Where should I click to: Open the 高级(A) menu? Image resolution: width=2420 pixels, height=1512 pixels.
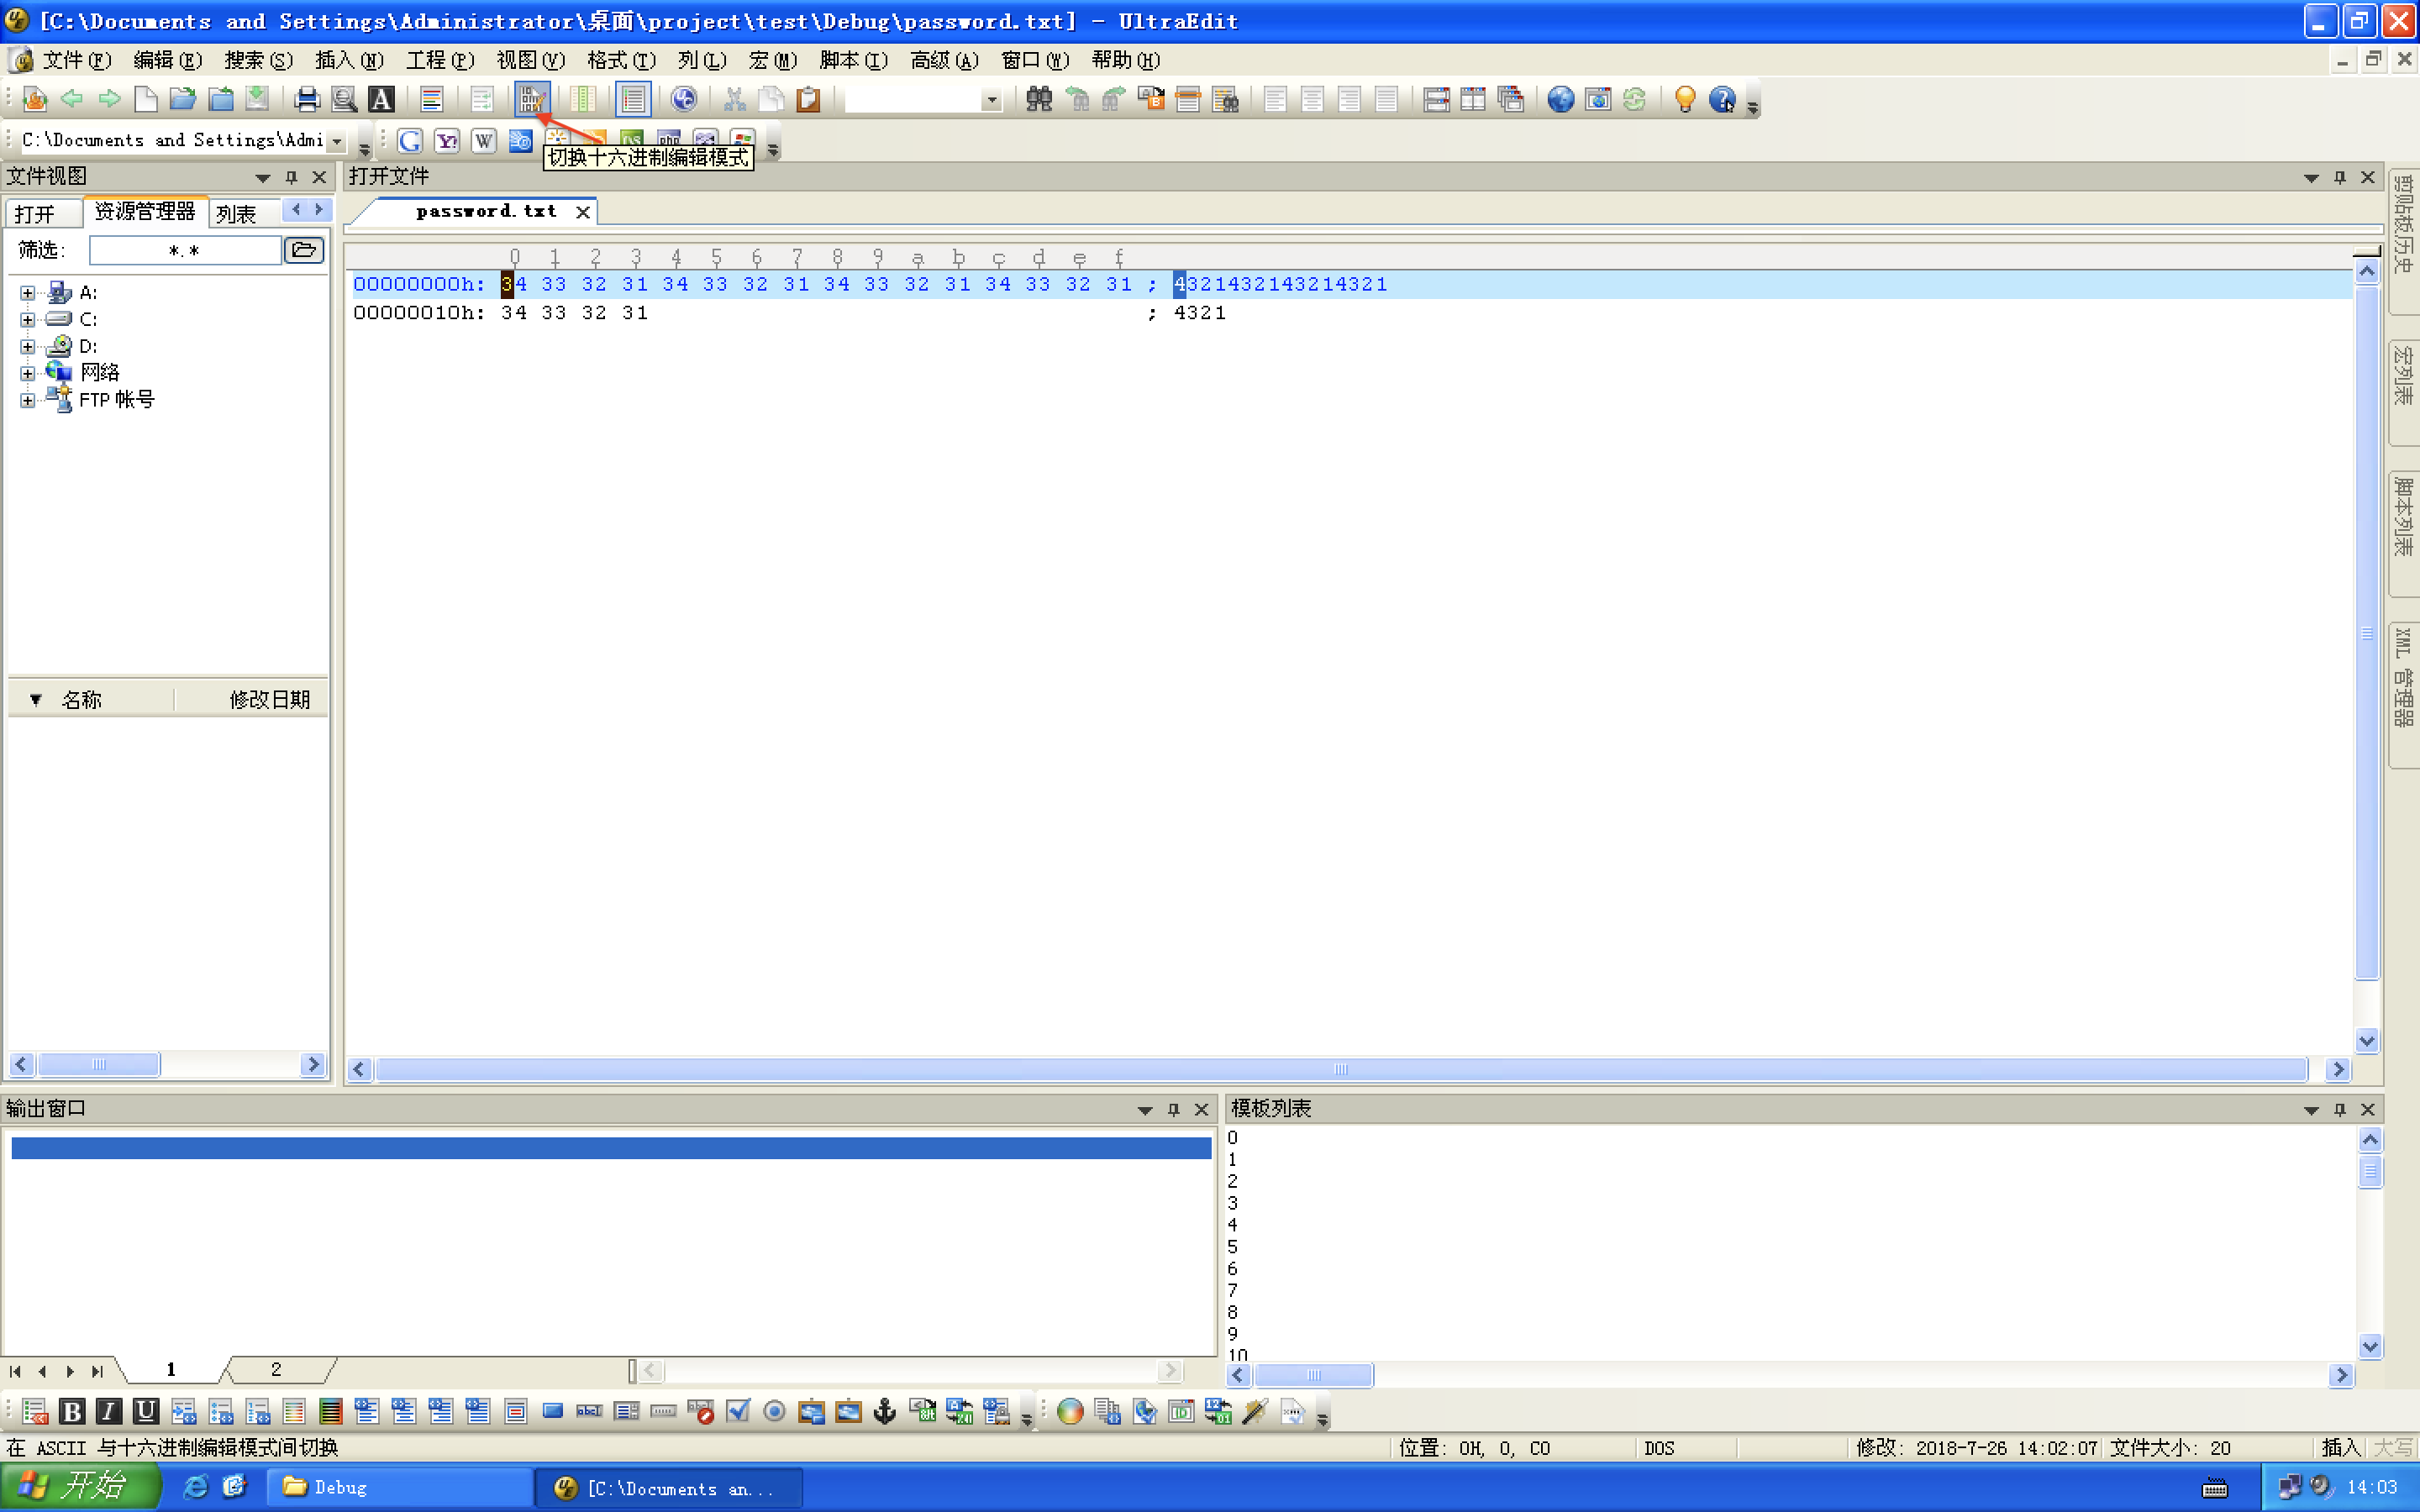(x=944, y=61)
